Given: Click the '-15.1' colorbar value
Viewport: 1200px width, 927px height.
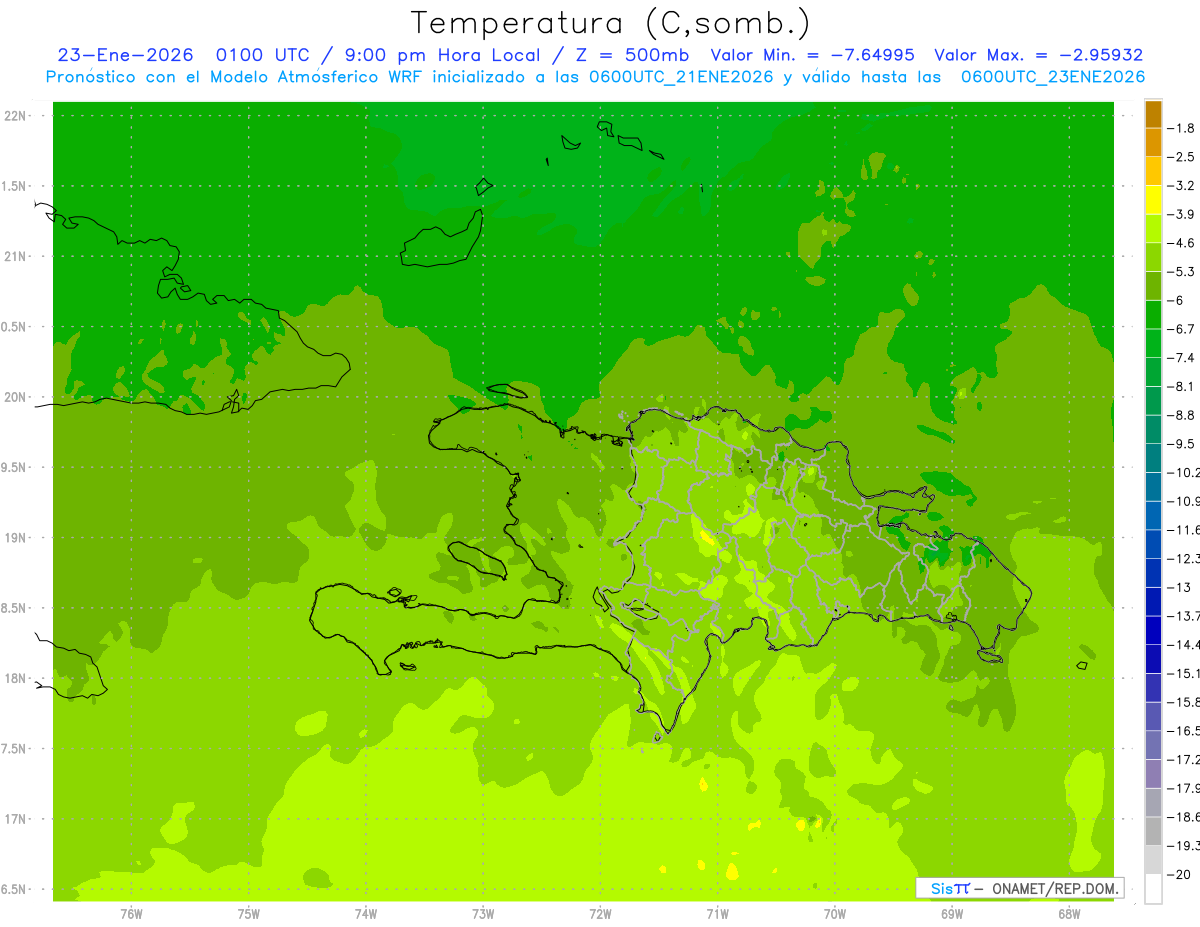Looking at the screenshot, I should (x=1183, y=674).
